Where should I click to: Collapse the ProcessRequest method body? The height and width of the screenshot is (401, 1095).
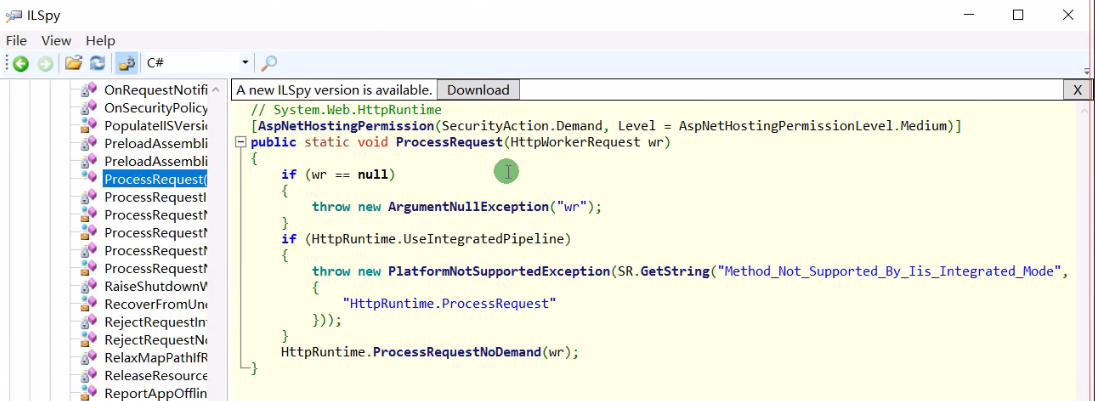241,143
